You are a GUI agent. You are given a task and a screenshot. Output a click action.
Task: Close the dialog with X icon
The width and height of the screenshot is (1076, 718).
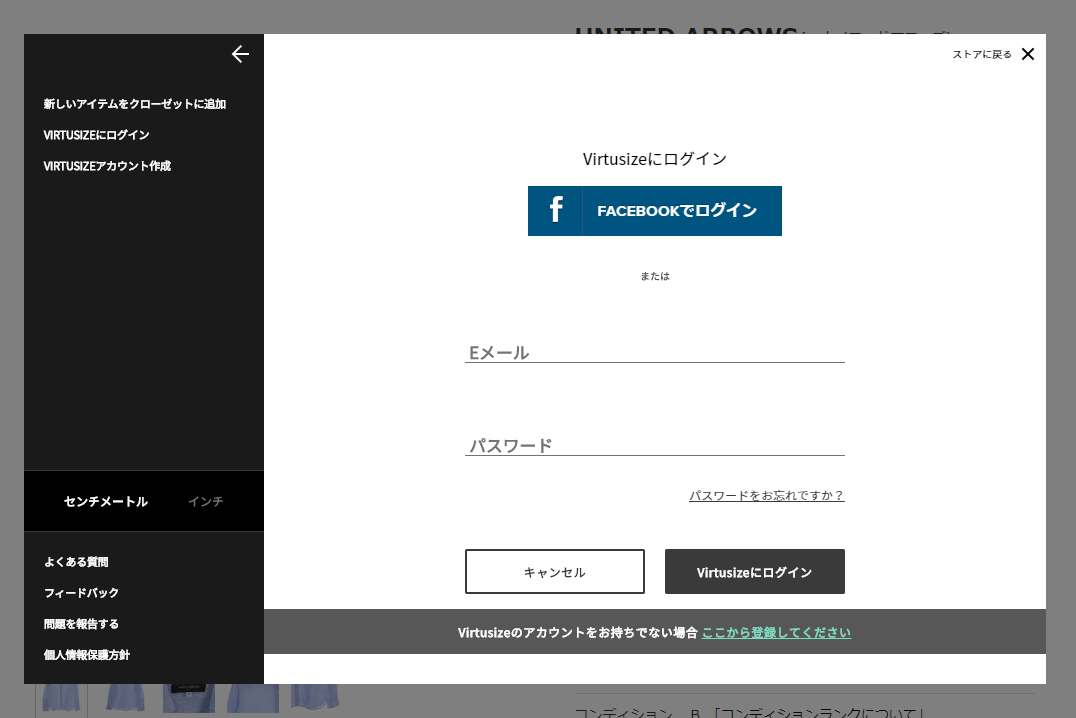(1027, 54)
